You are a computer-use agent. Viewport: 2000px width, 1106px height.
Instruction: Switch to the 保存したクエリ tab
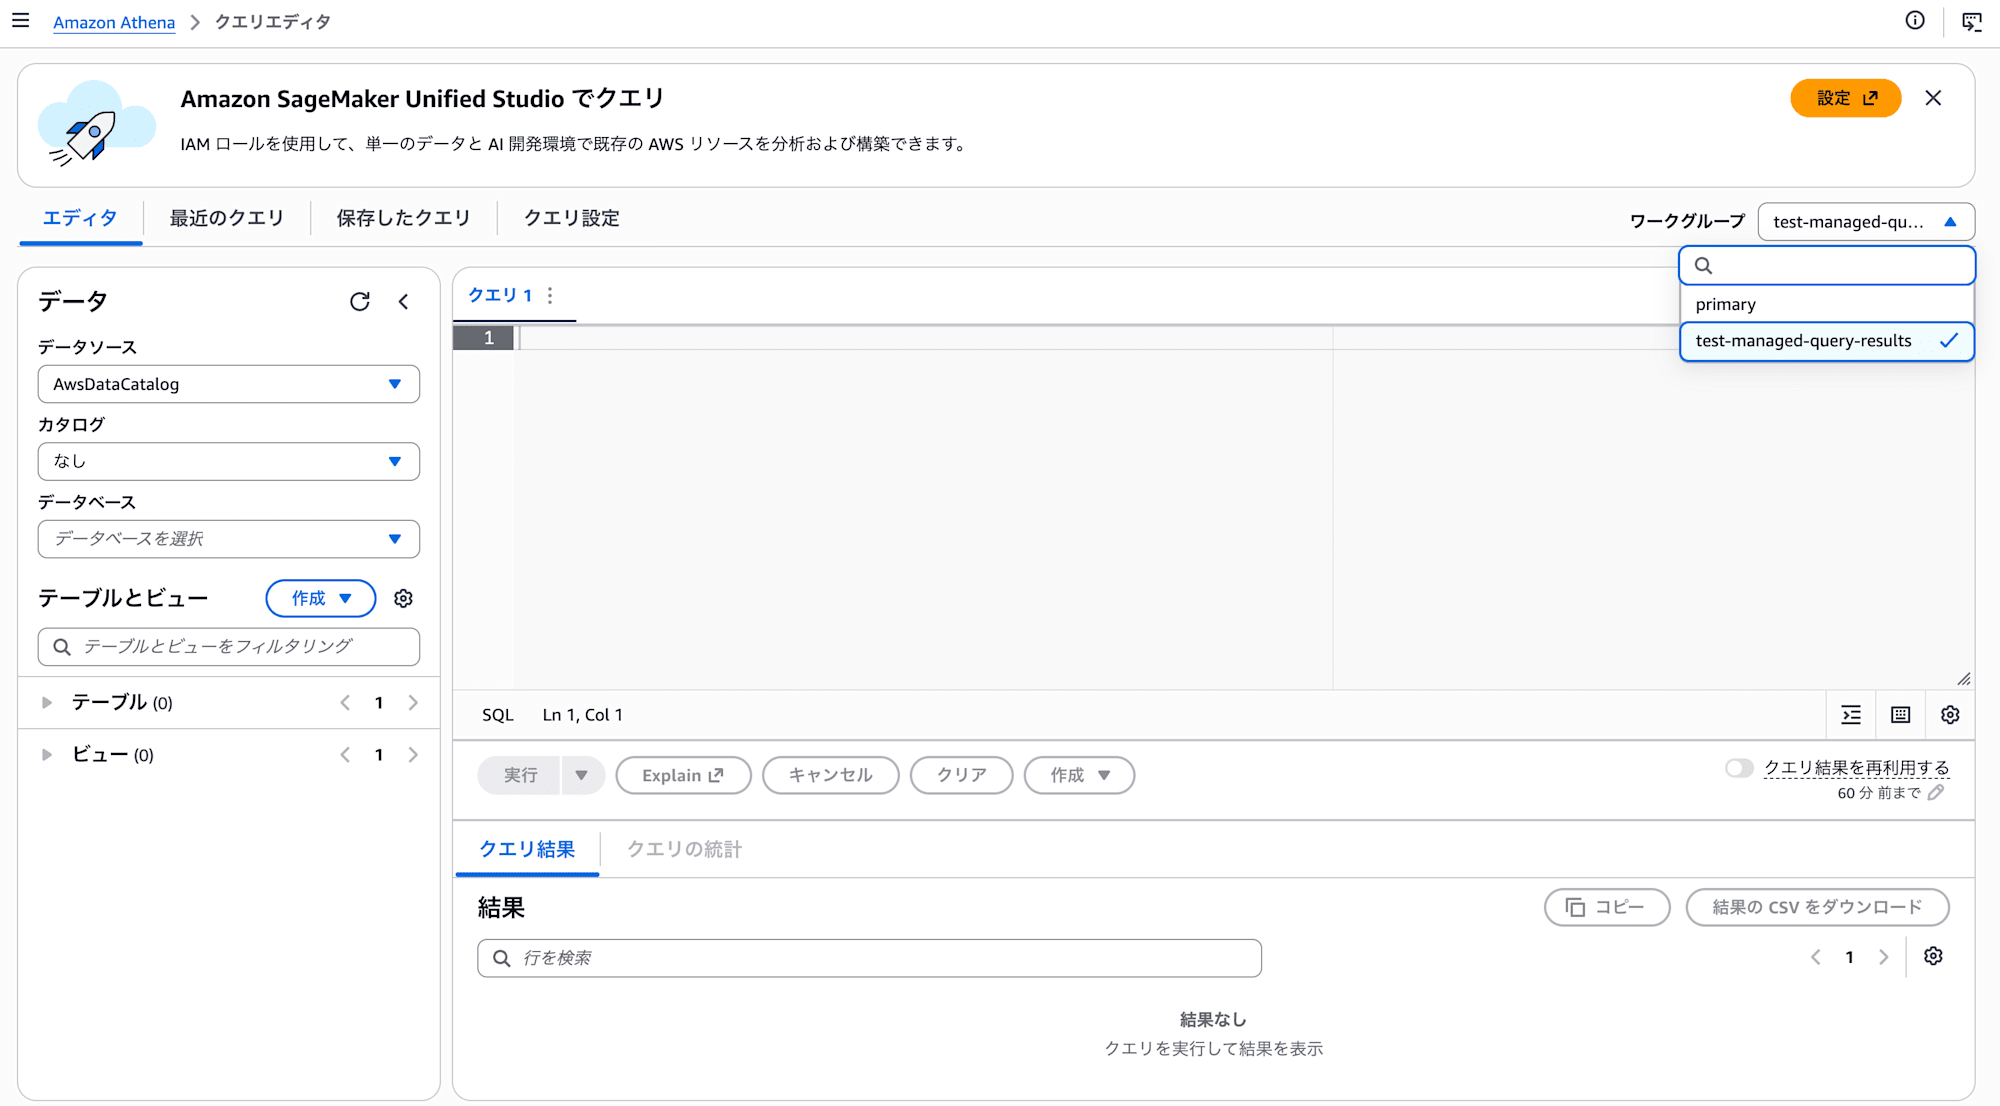tap(403, 218)
